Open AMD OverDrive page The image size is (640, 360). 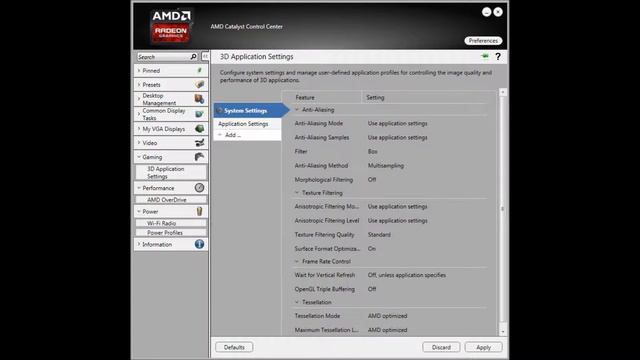(x=171, y=200)
